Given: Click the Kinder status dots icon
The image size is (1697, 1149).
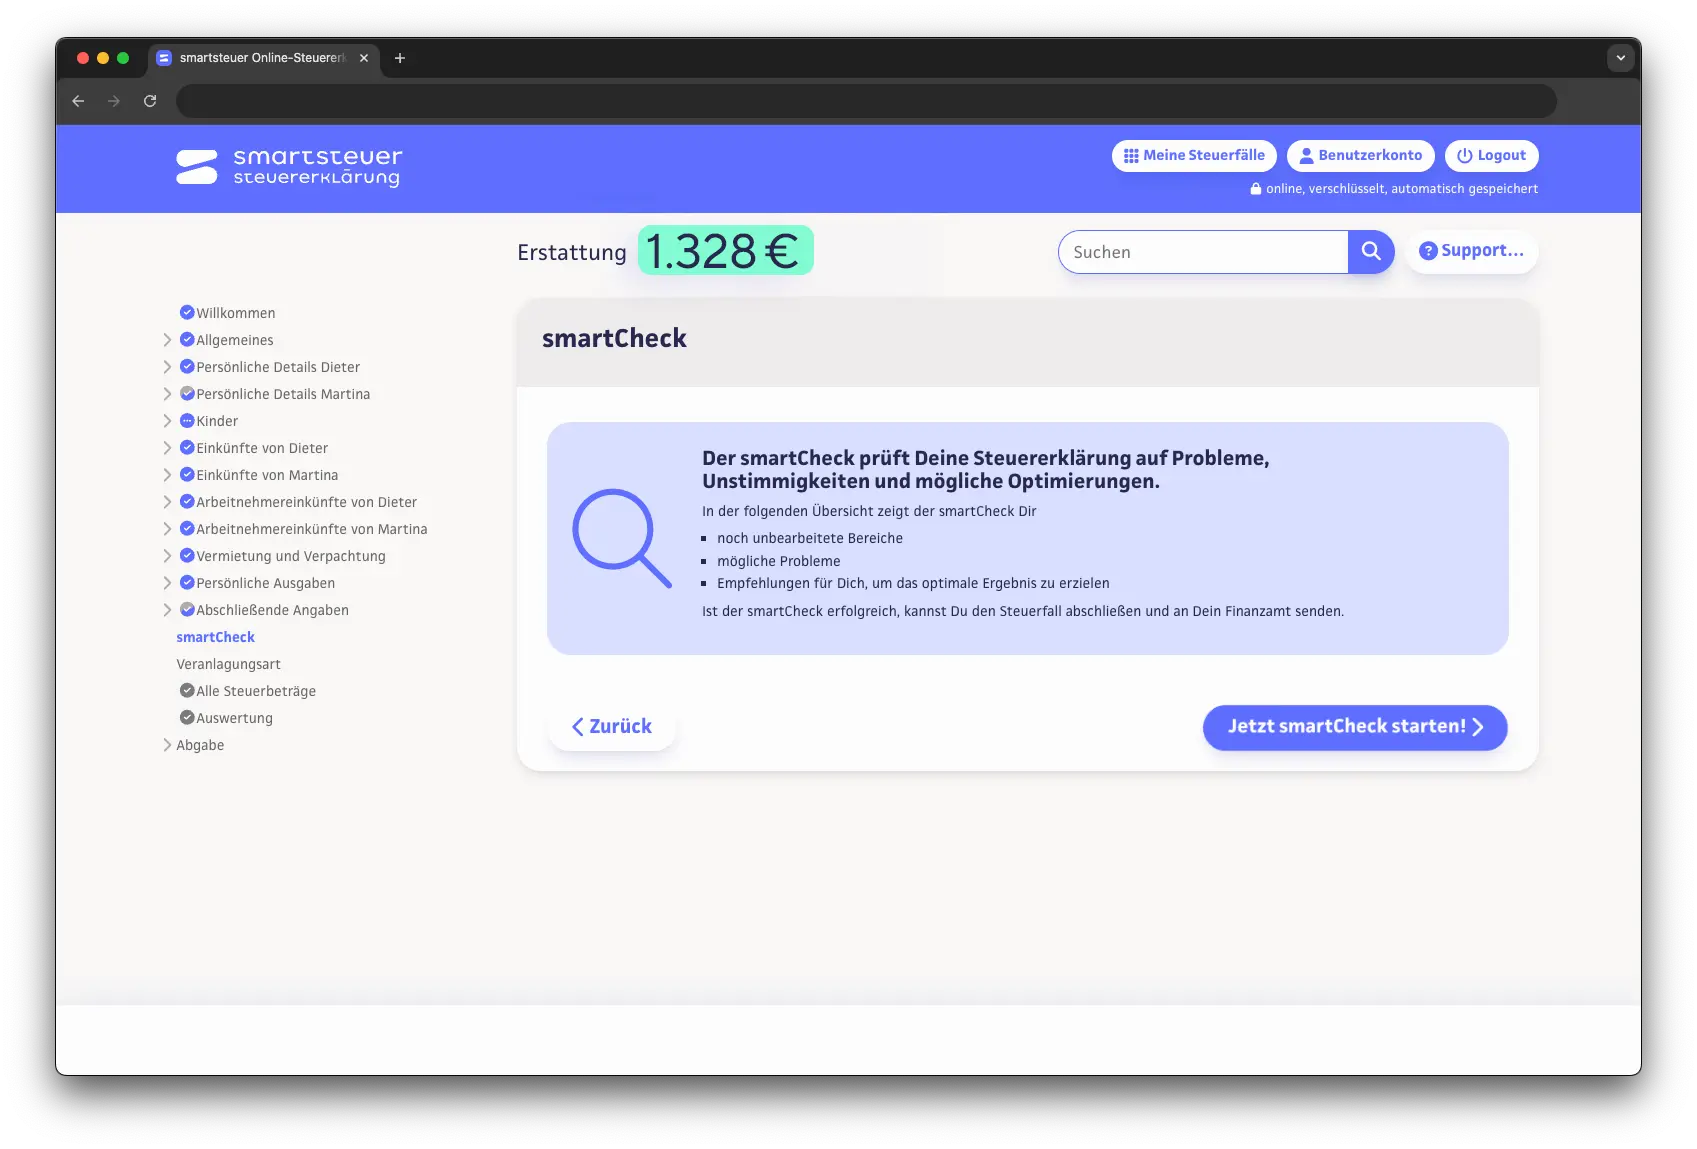Looking at the screenshot, I should 187,421.
